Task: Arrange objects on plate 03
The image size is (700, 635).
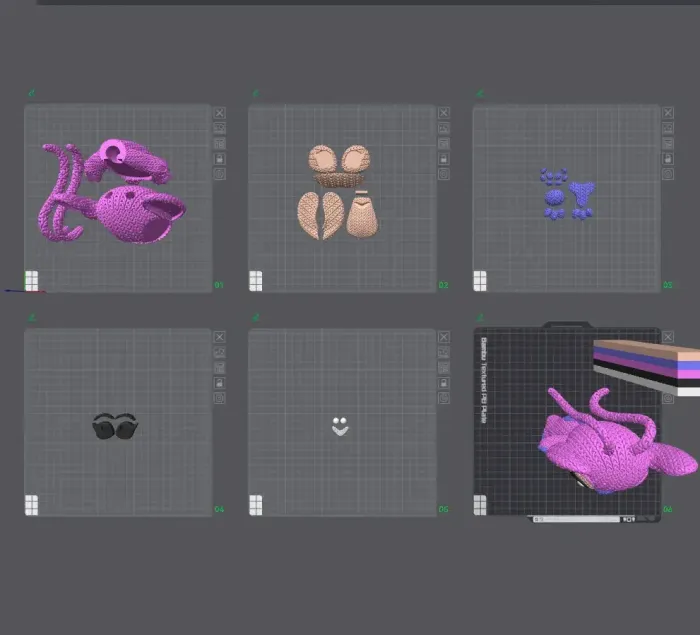Action: click(667, 143)
